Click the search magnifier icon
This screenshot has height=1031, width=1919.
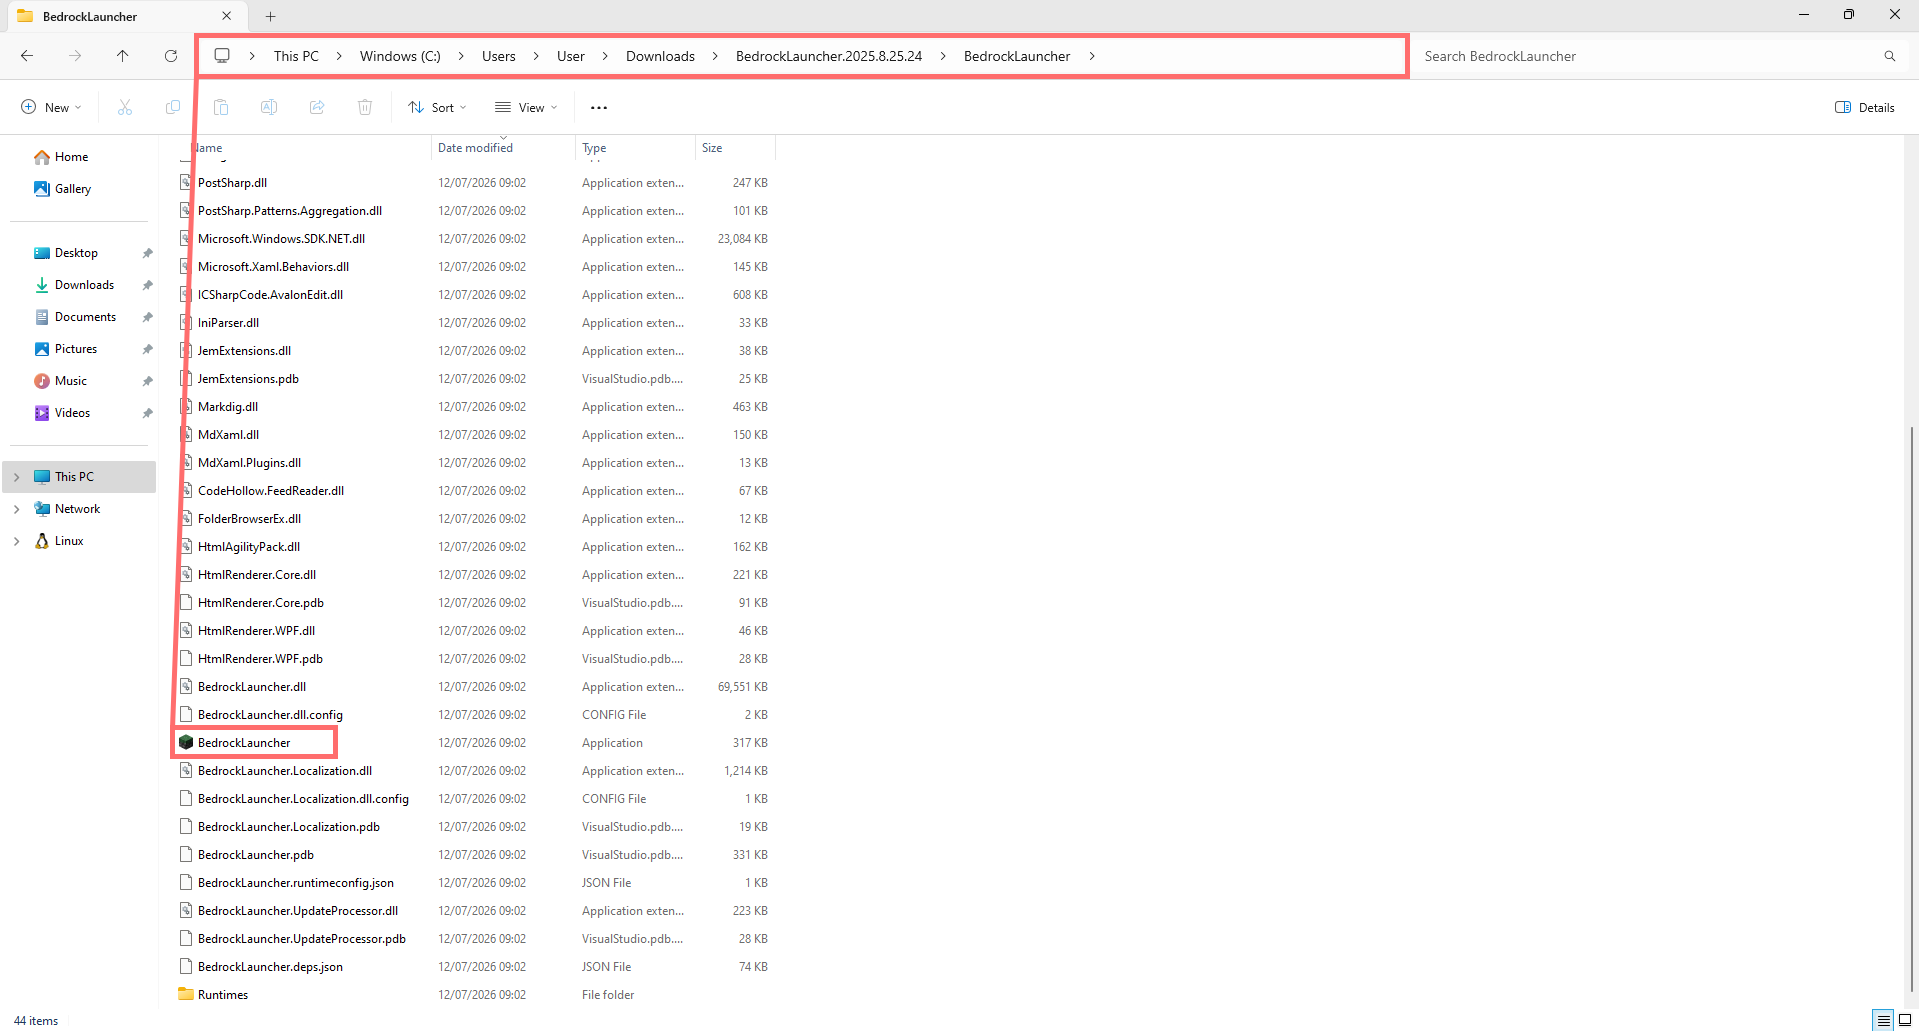point(1889,56)
